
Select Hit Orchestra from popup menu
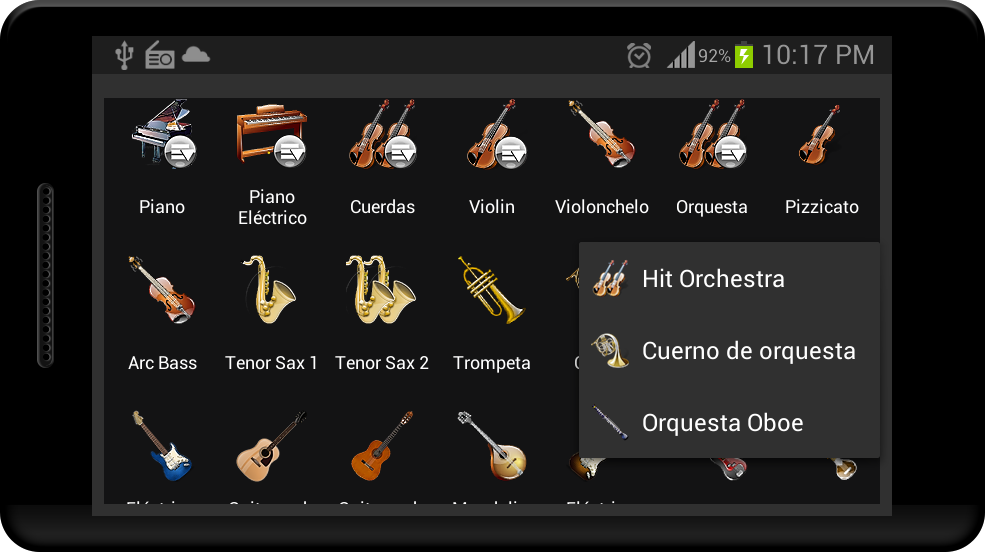tap(729, 278)
